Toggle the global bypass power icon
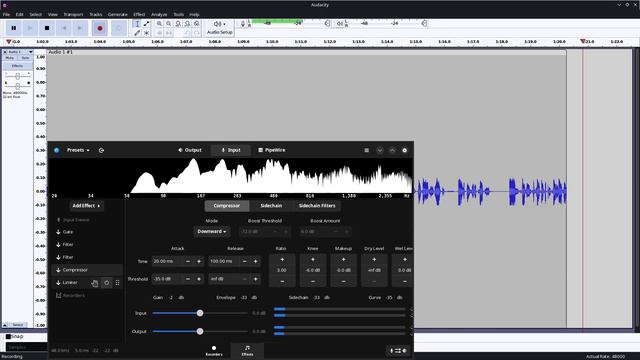 tap(57, 150)
